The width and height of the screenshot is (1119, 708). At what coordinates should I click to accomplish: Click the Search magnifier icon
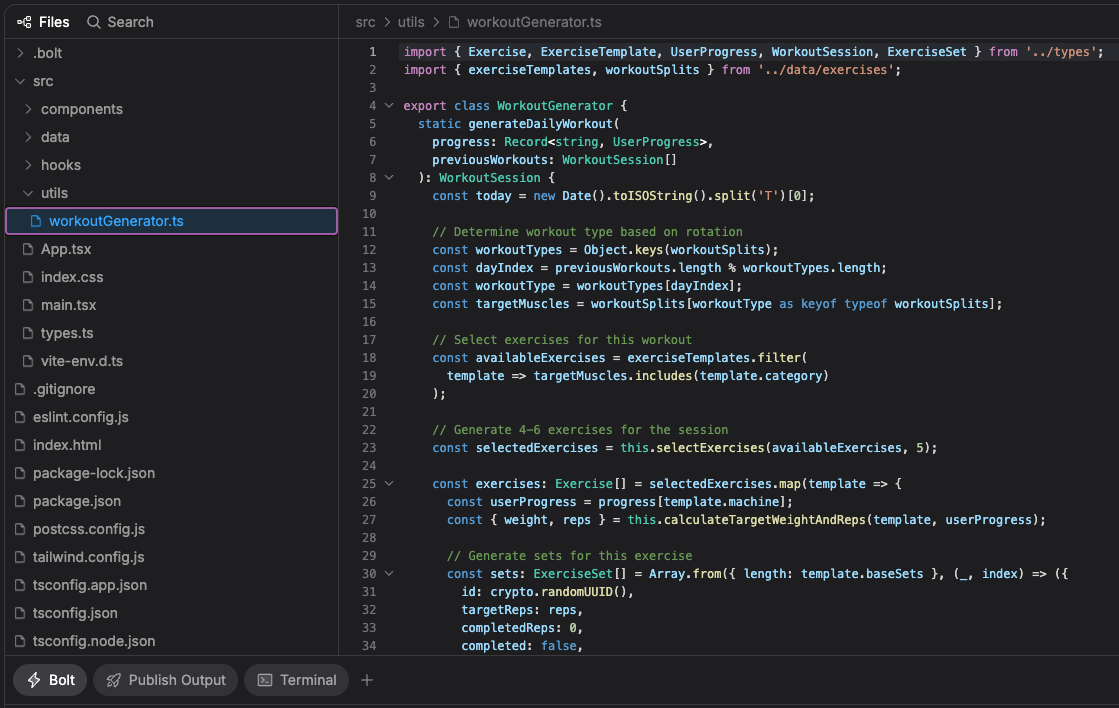coord(94,22)
